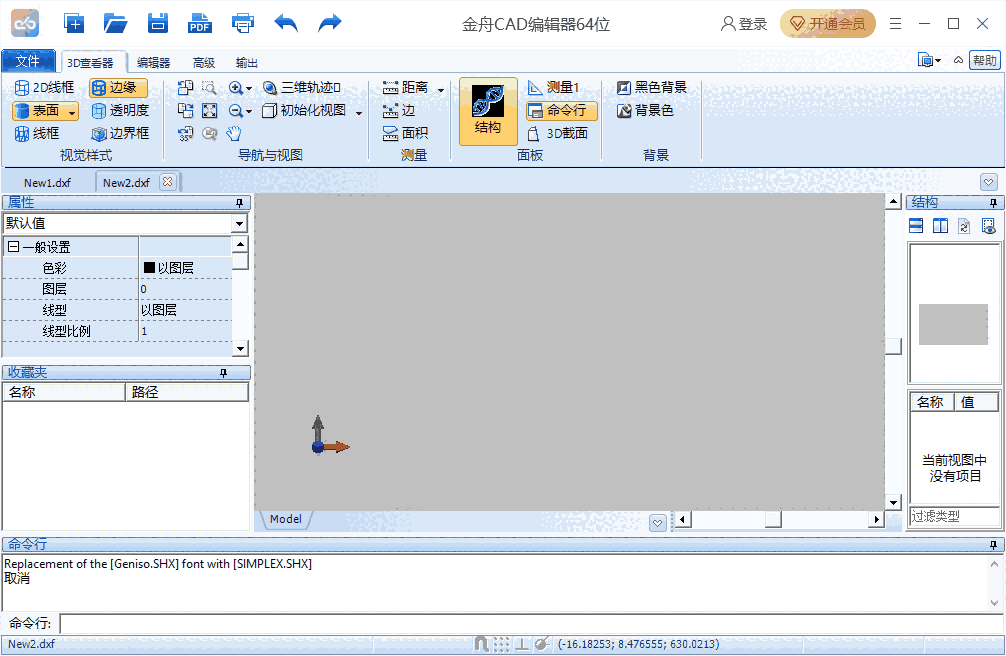Open the 表面 dropdown arrow
1006x656 pixels.
click(x=72, y=112)
